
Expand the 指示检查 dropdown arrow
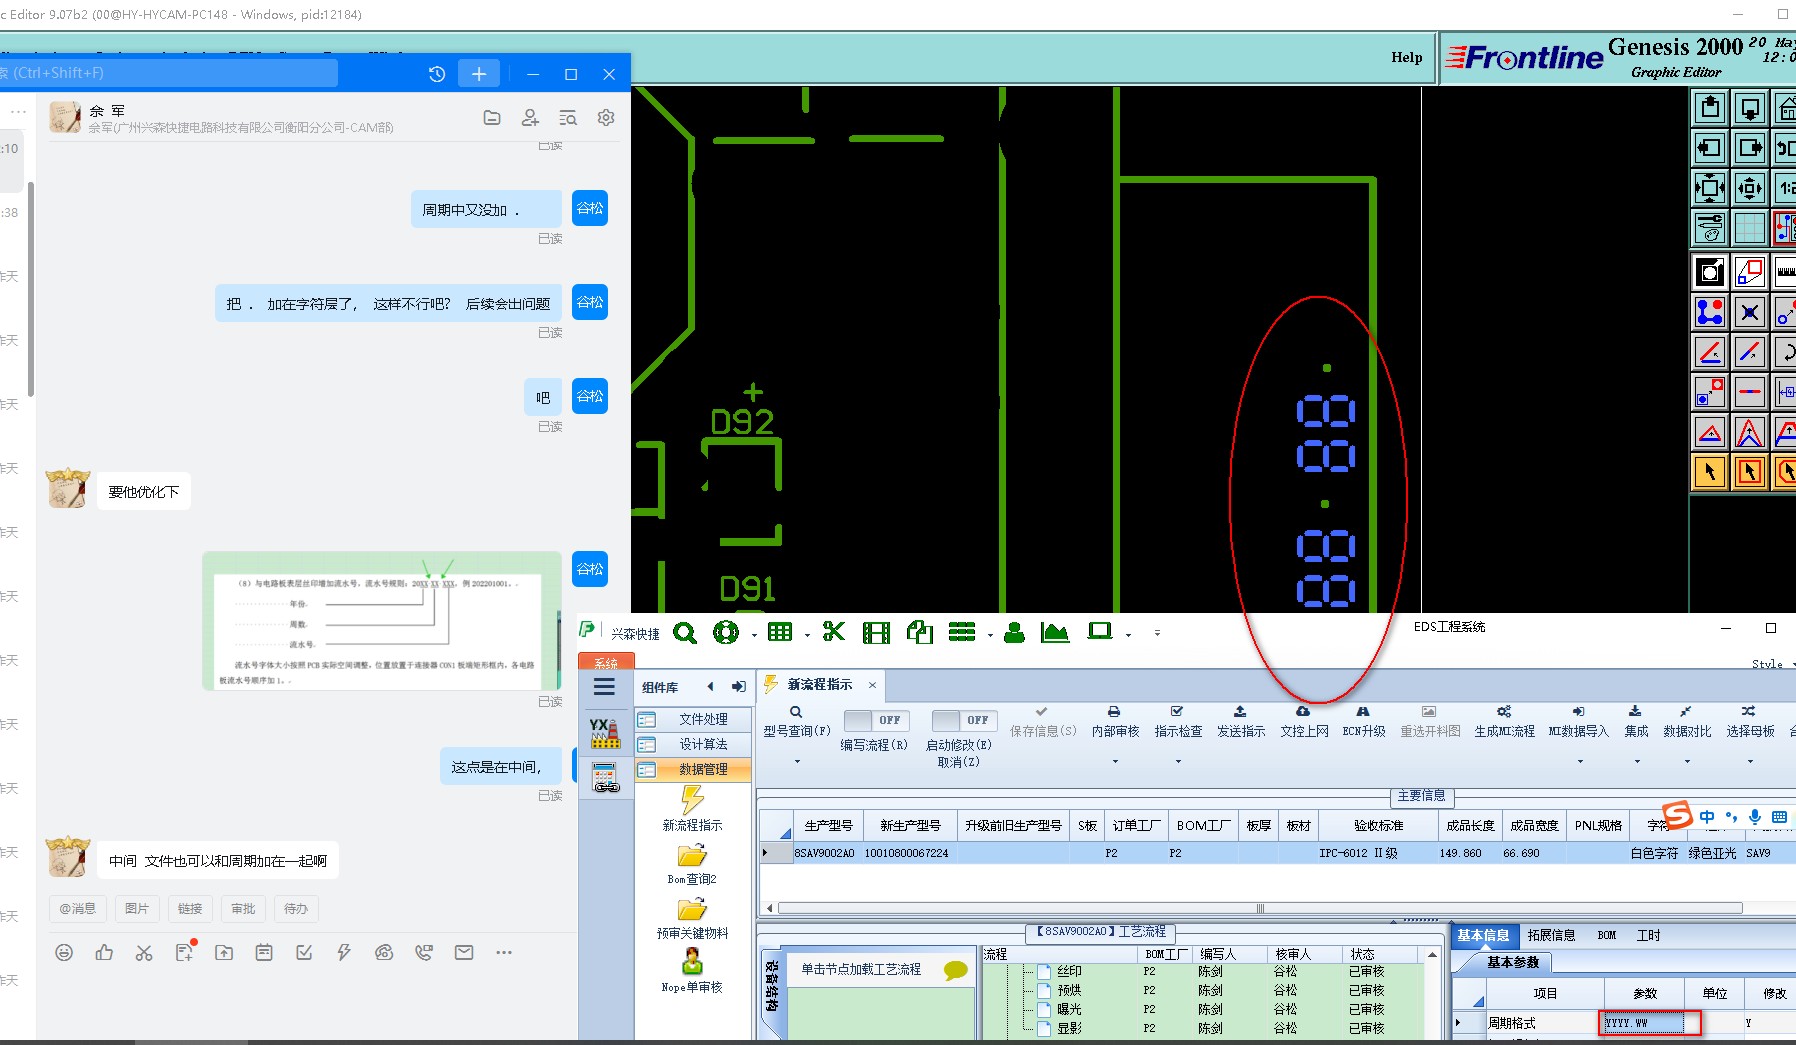point(1178,762)
